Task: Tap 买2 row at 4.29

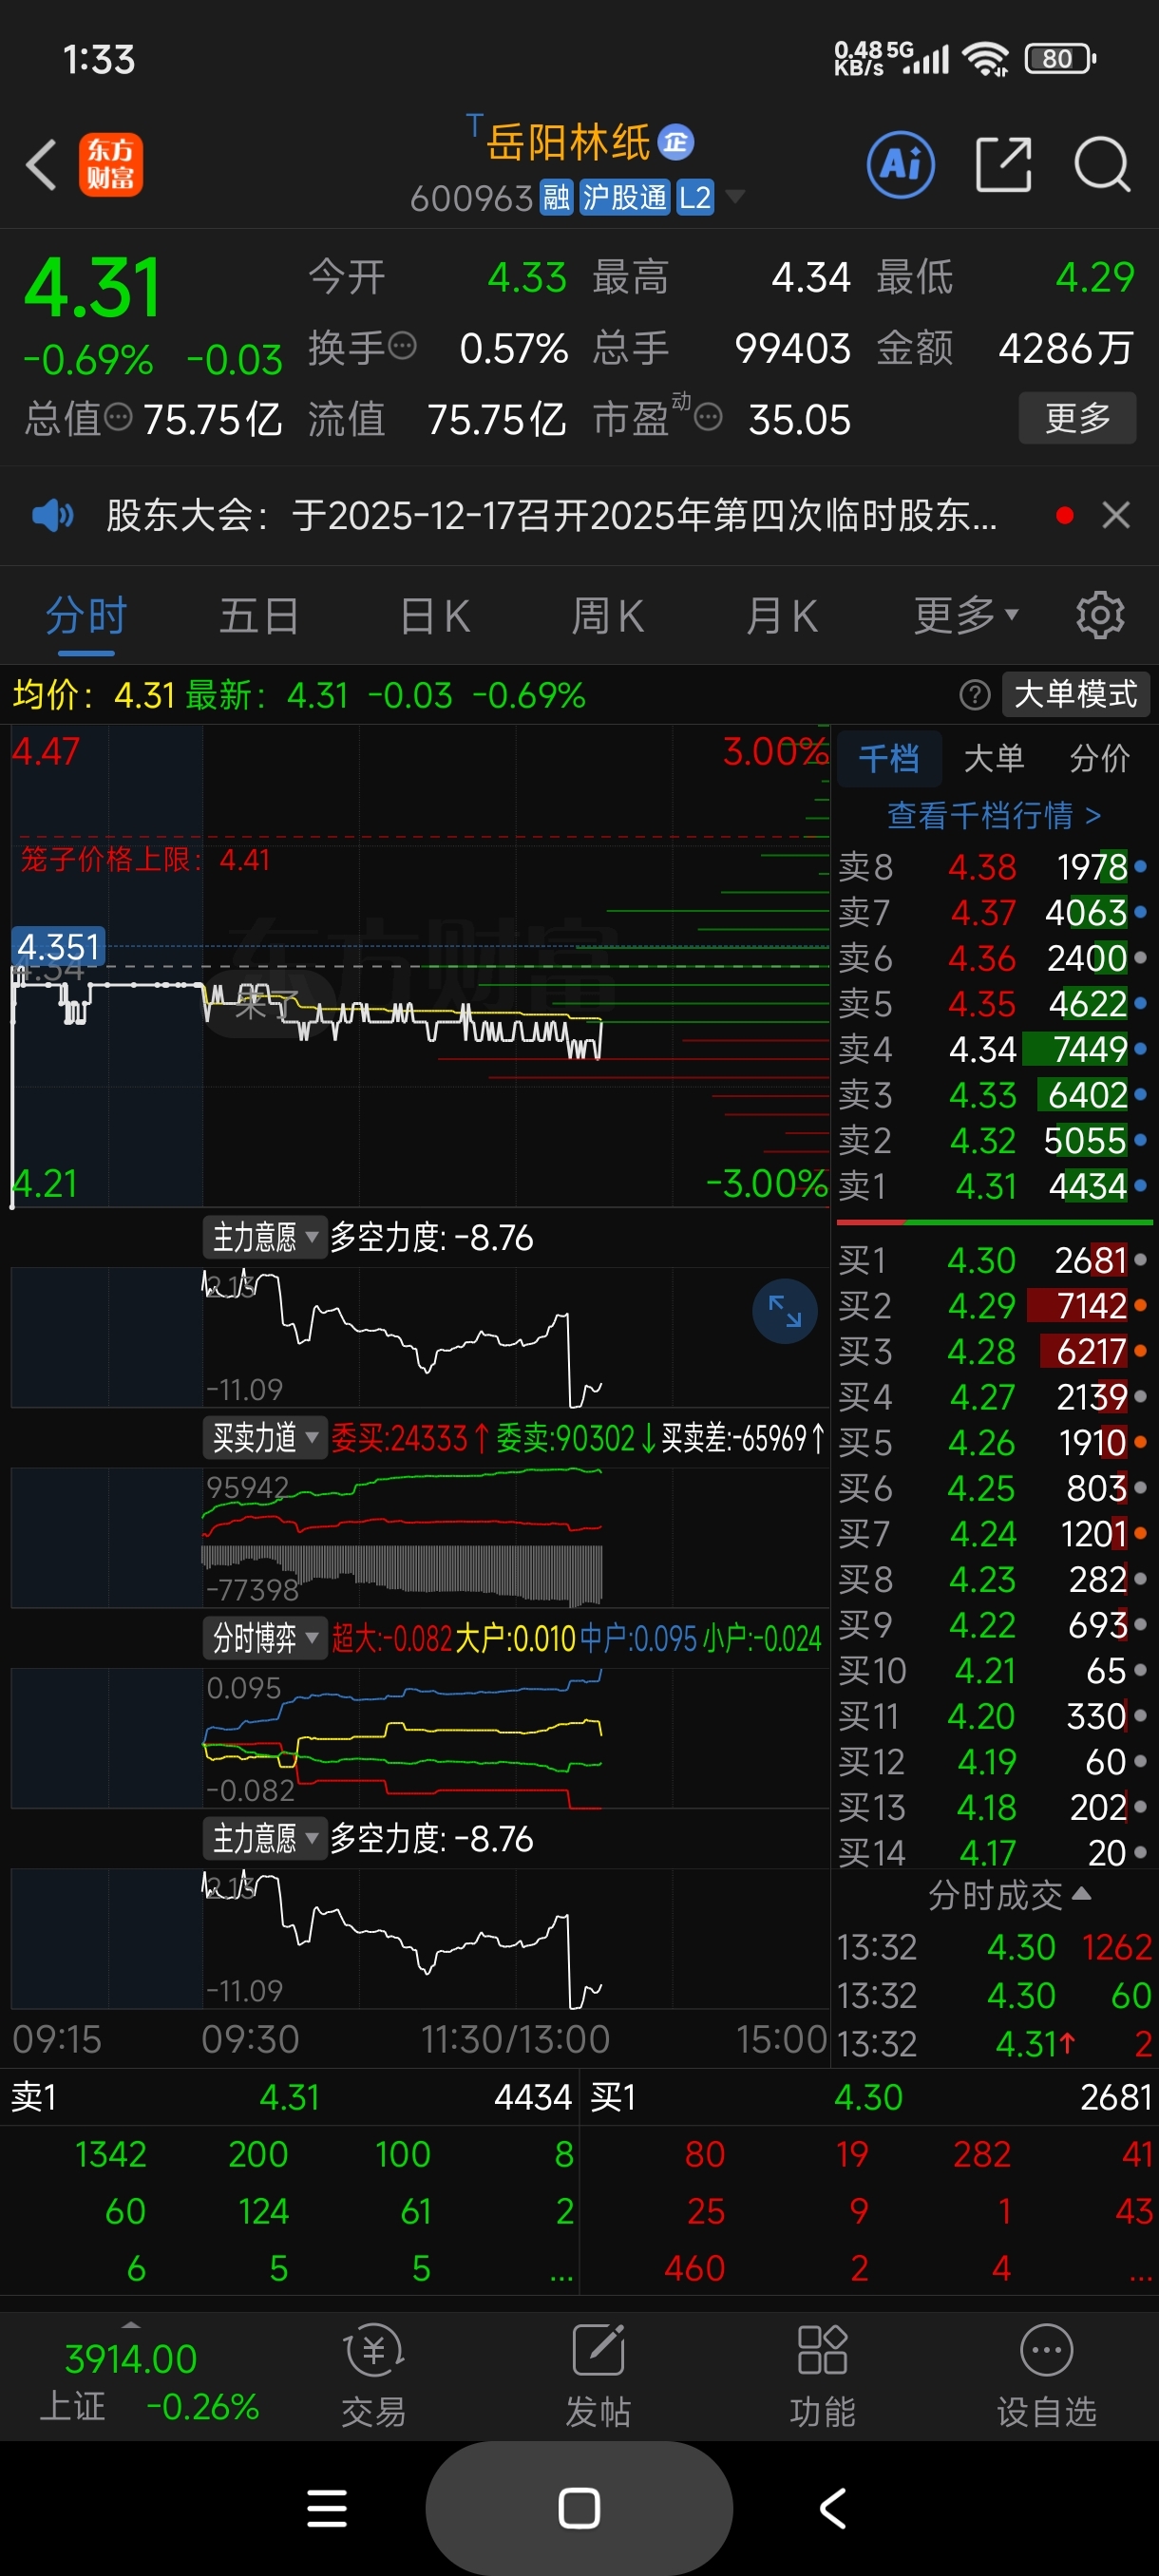Action: [993, 1305]
